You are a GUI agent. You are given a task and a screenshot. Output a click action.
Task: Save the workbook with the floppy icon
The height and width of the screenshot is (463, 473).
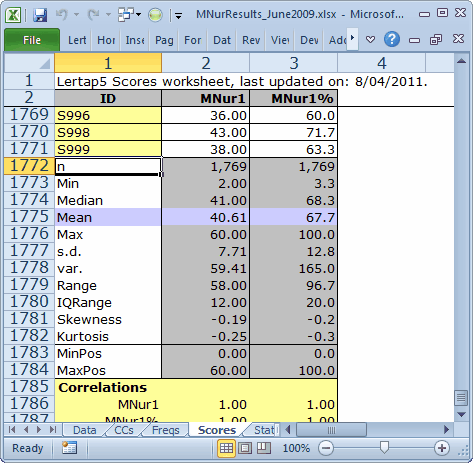[40, 15]
